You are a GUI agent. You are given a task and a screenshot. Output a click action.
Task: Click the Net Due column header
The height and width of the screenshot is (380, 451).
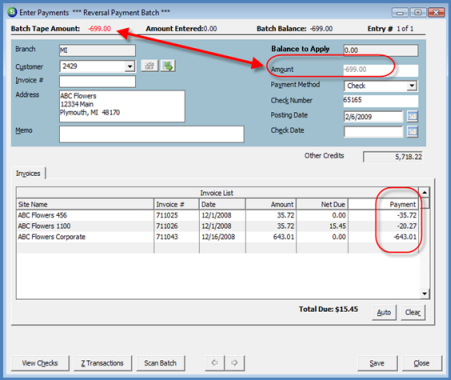point(322,204)
